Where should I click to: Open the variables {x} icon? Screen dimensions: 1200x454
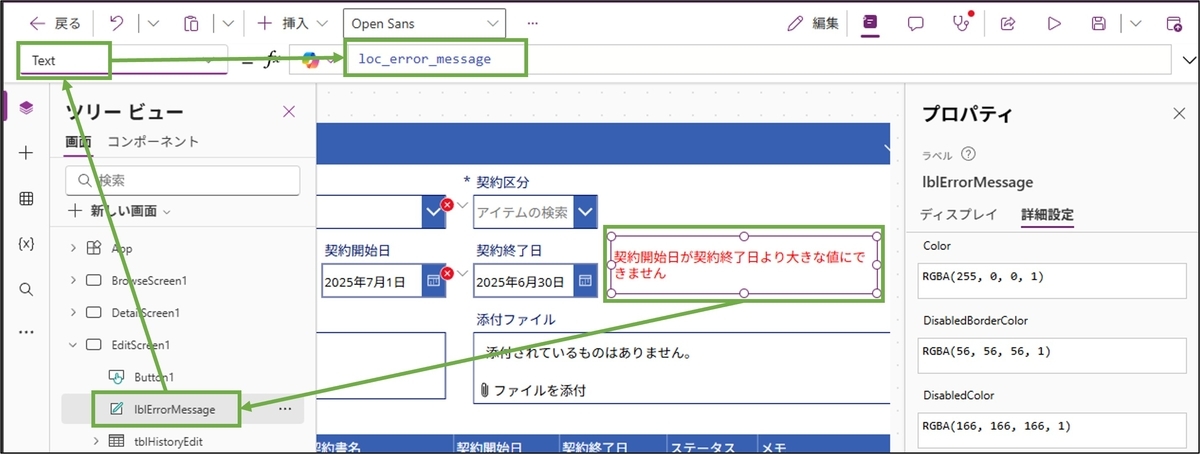(x=26, y=243)
